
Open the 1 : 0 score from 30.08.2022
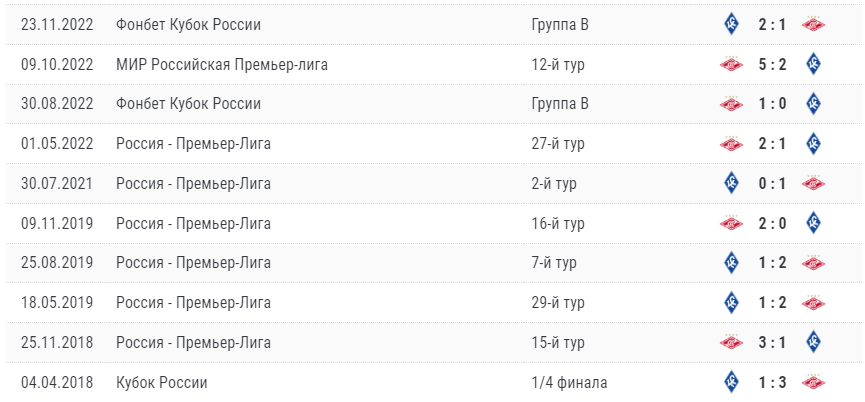(772, 104)
